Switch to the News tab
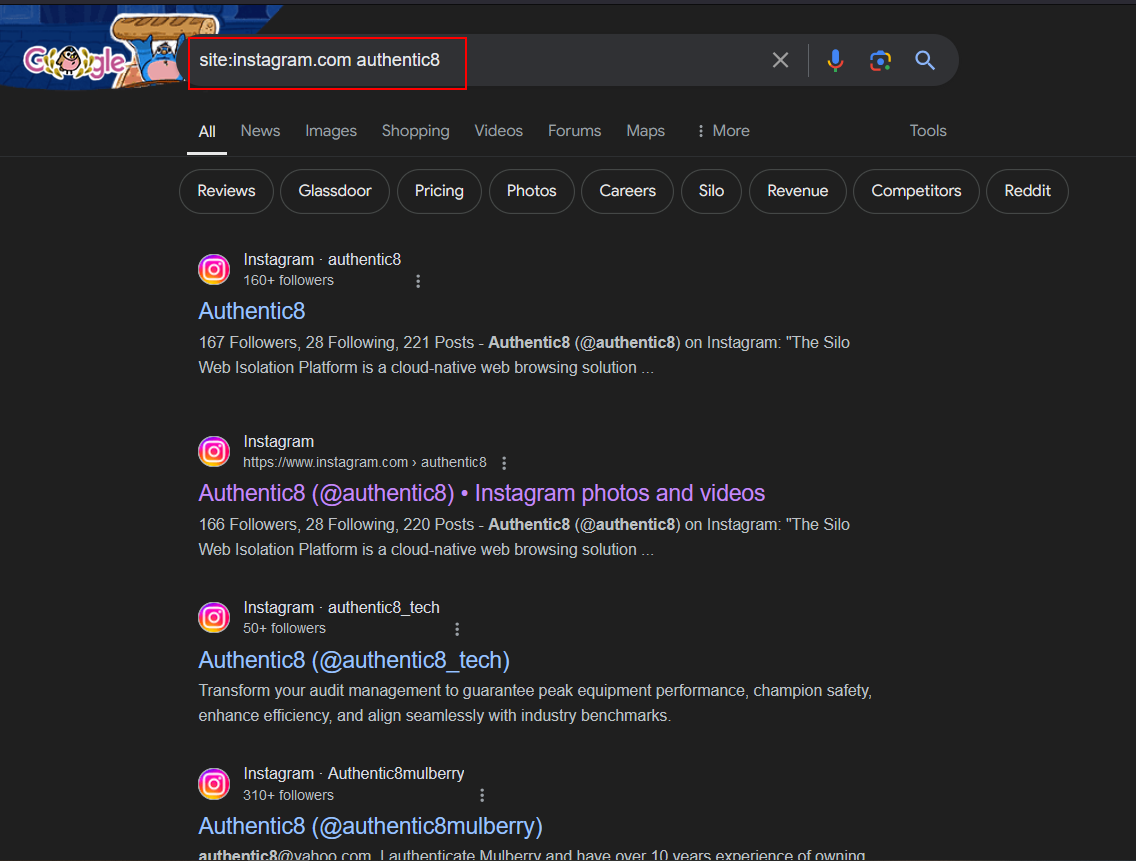 (260, 131)
